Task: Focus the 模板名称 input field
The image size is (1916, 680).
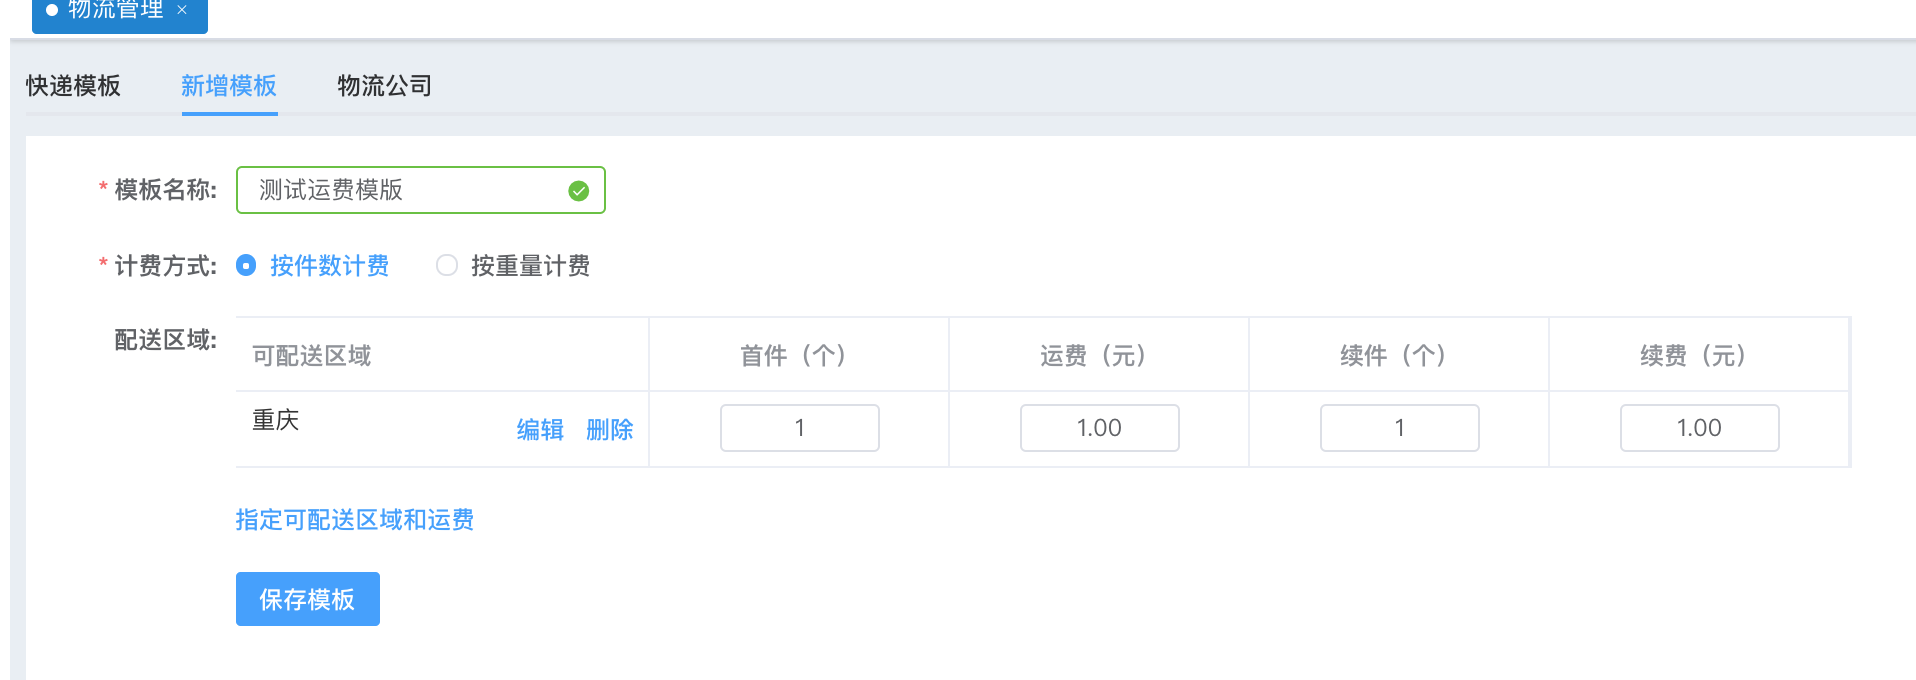Action: (421, 190)
